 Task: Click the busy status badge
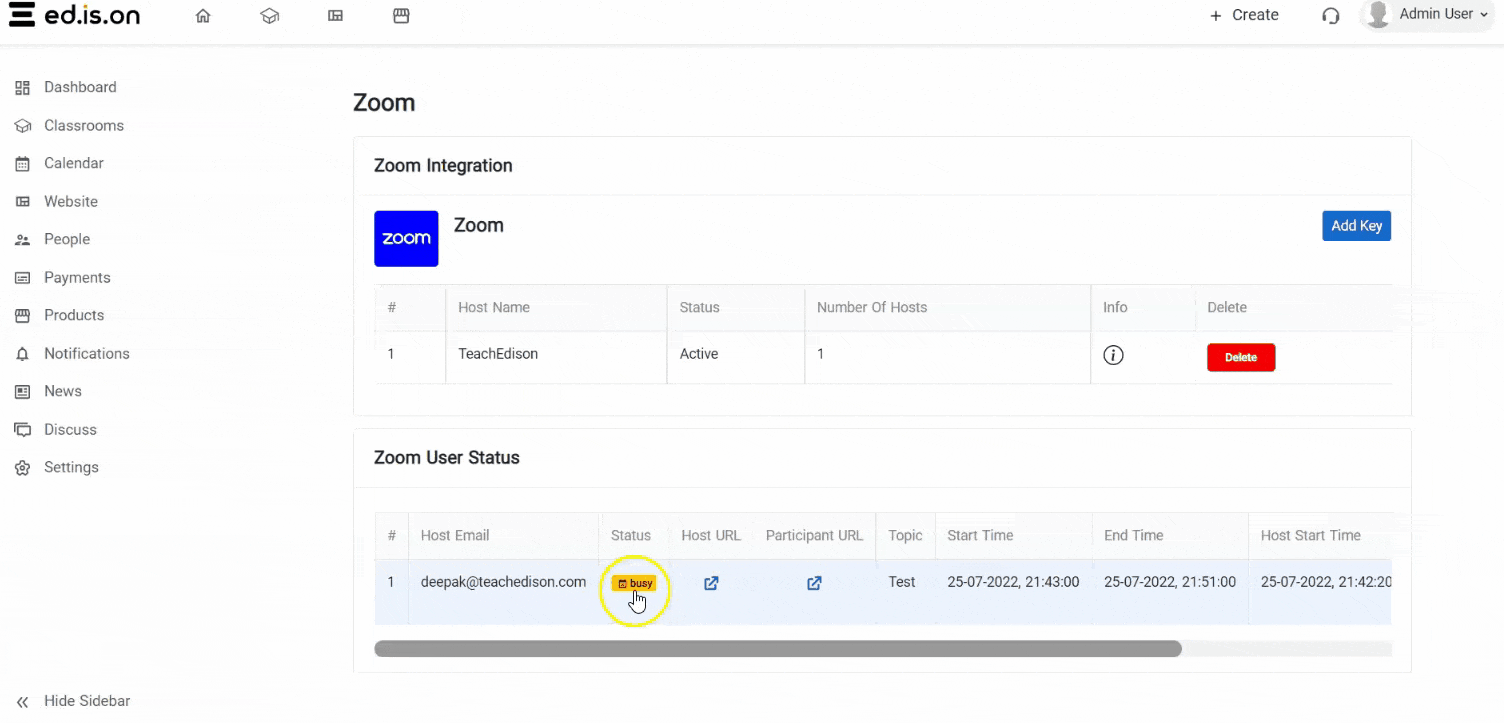[x=634, y=583]
